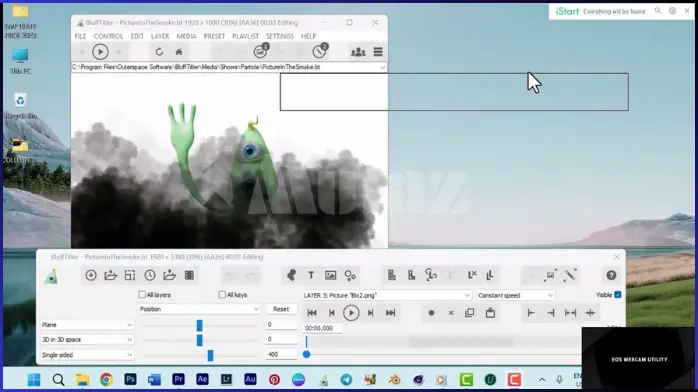The image size is (698, 392).
Task: Click the create key record dot button
Action: (x=431, y=313)
